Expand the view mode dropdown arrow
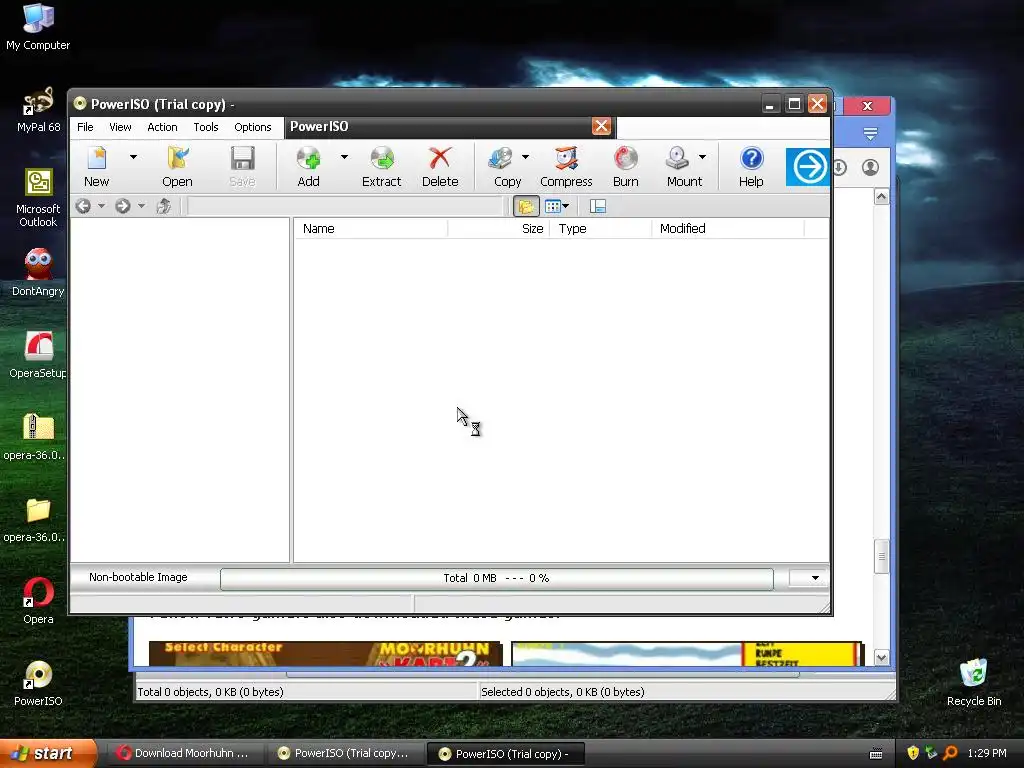This screenshot has height=768, width=1024. pyautogui.click(x=566, y=206)
